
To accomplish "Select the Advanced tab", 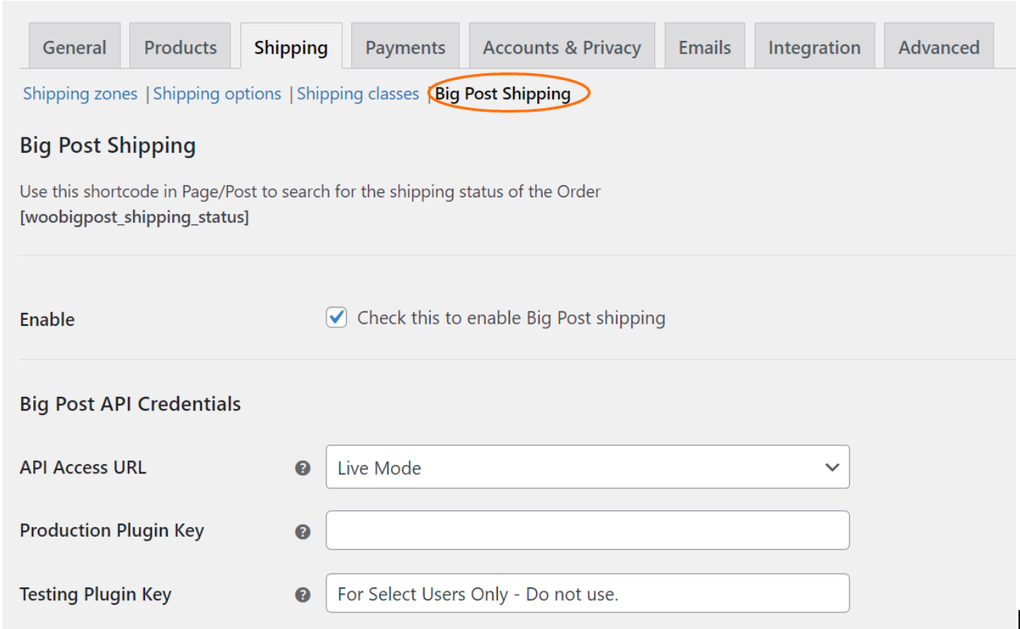I will tap(938, 46).
